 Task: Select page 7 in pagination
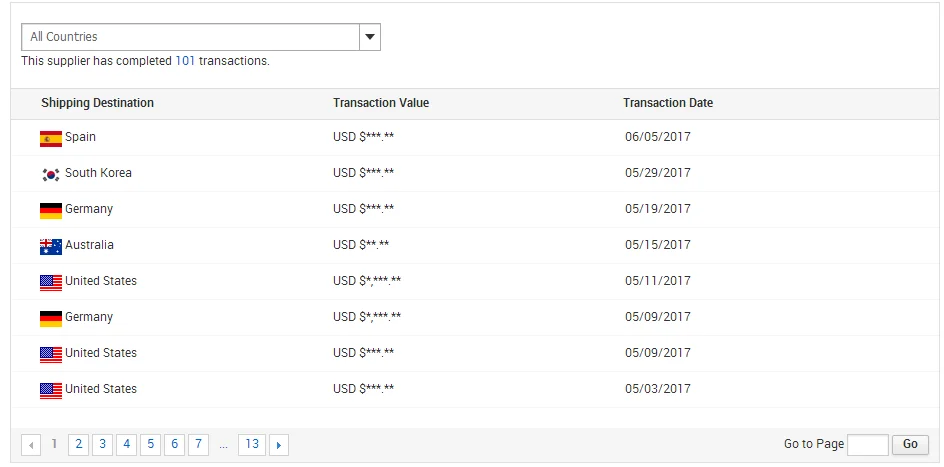[x=198, y=444]
